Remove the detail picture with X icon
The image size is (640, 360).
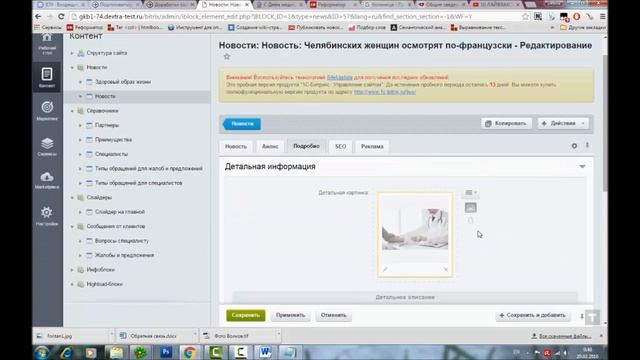coord(446,269)
